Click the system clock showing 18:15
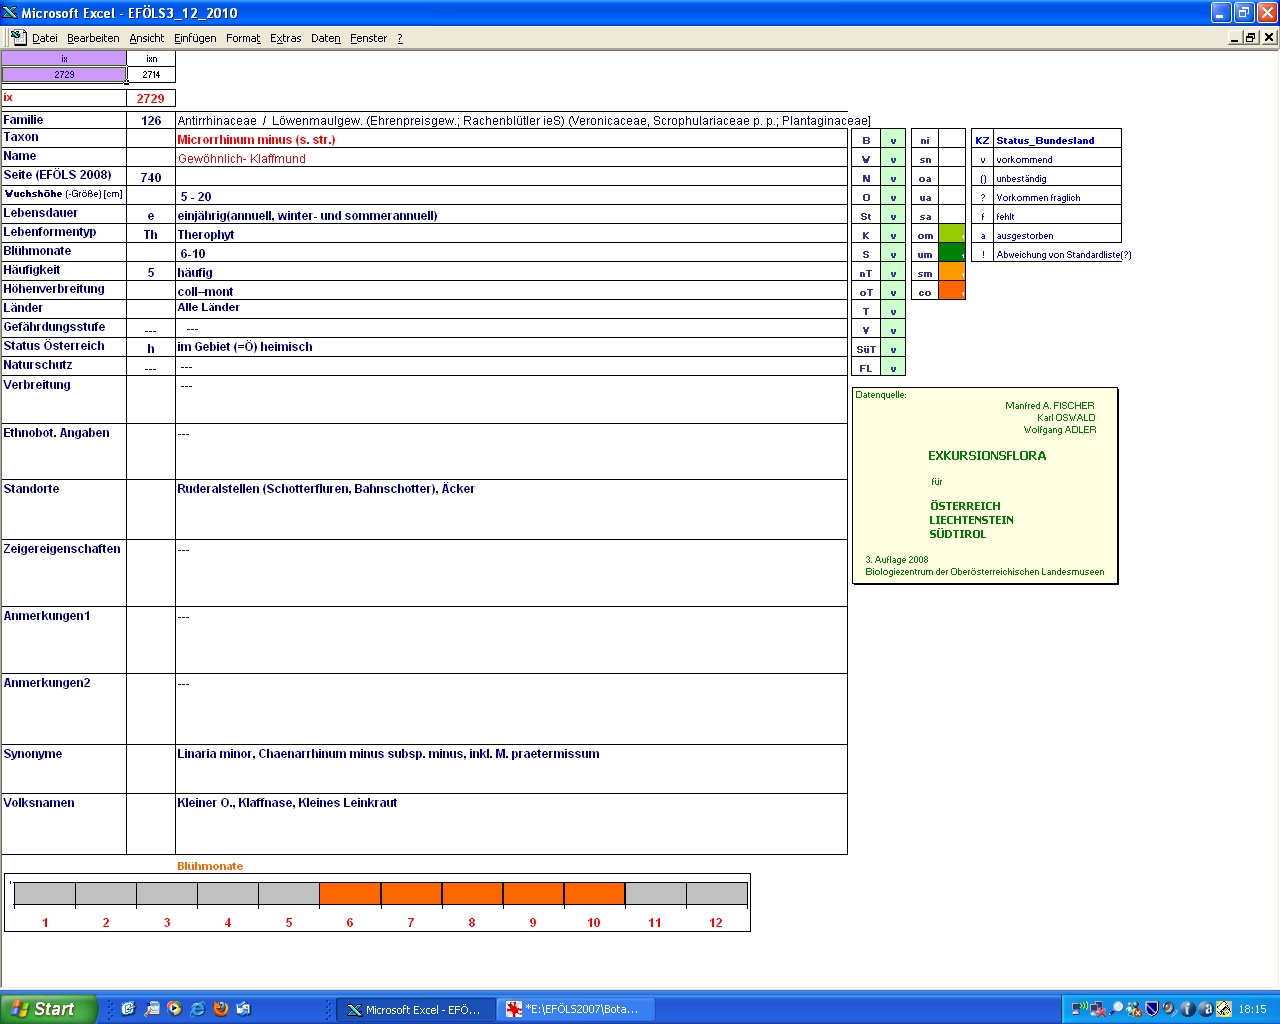The height and width of the screenshot is (1024, 1280). [x=1252, y=1009]
